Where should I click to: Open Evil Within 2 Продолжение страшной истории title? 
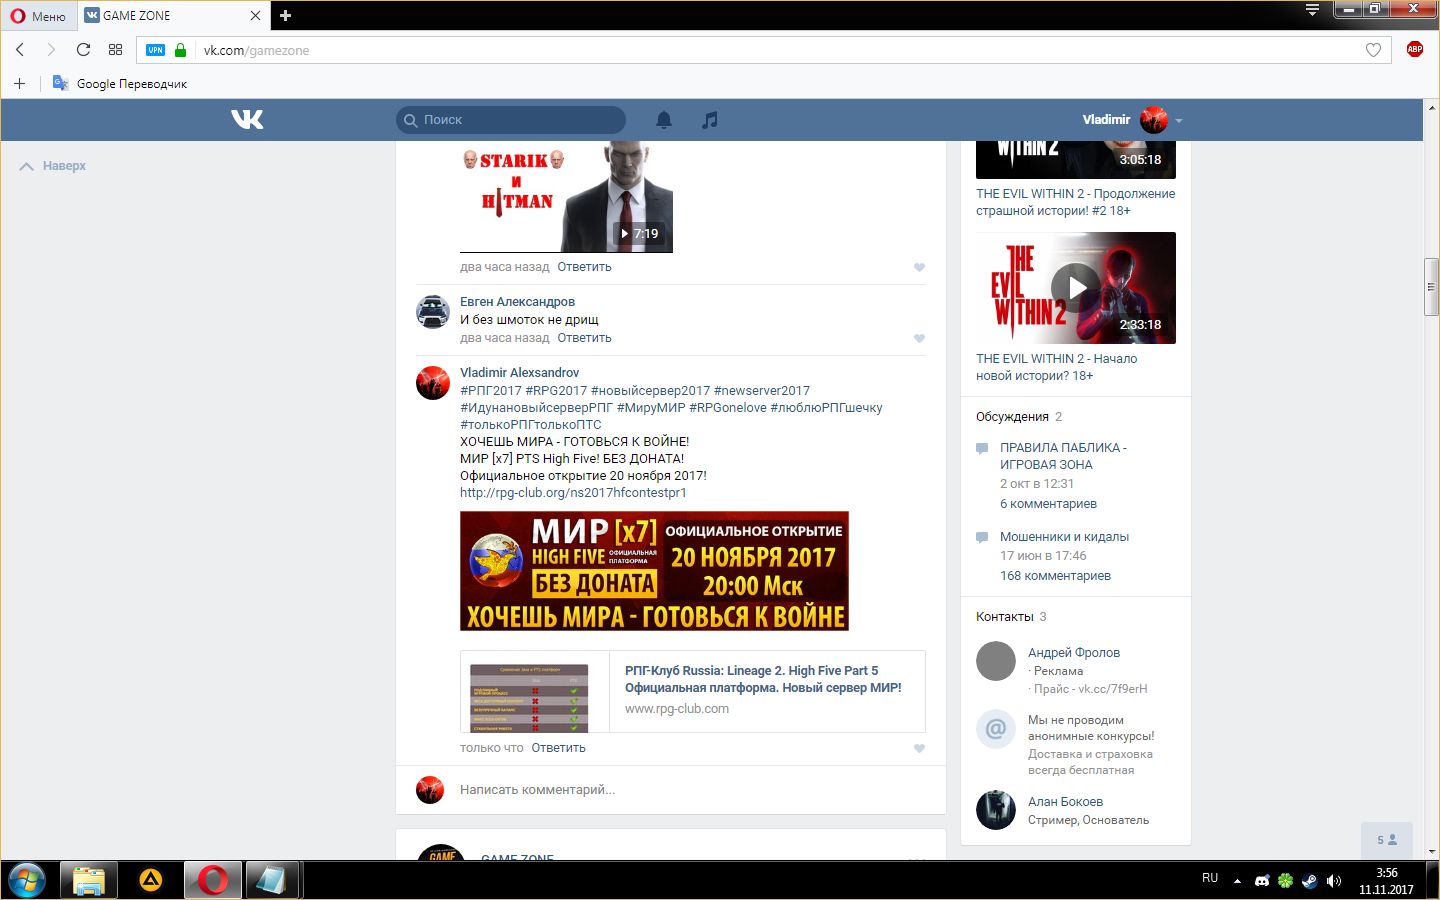pos(1076,202)
